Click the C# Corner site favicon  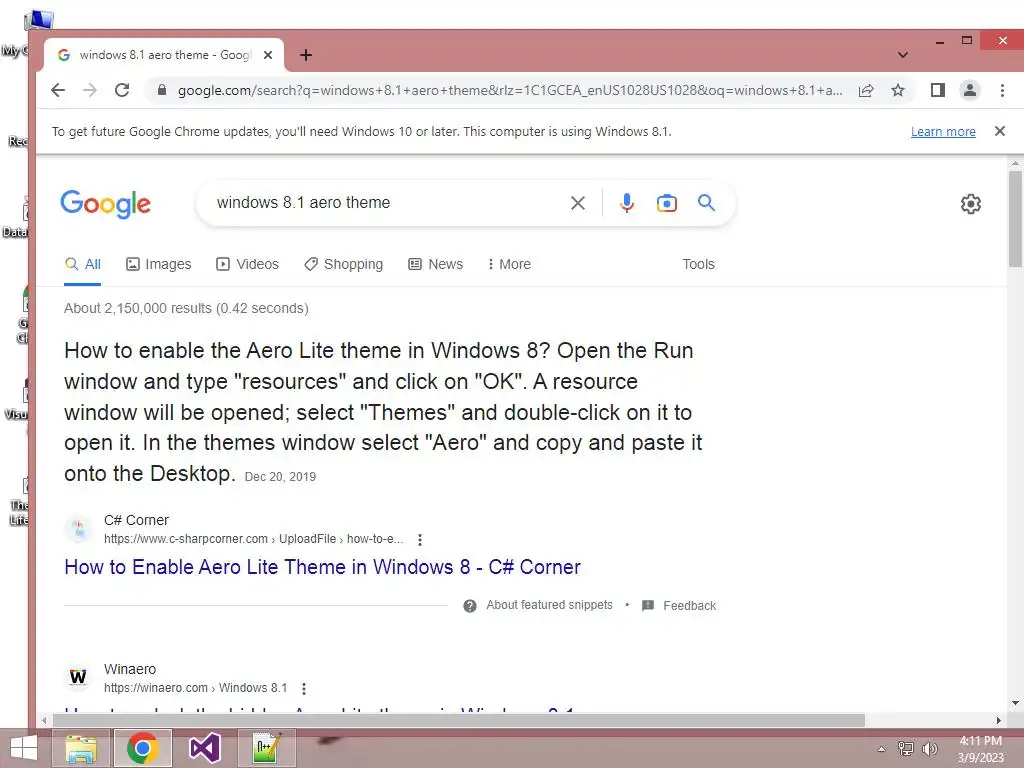(78, 529)
